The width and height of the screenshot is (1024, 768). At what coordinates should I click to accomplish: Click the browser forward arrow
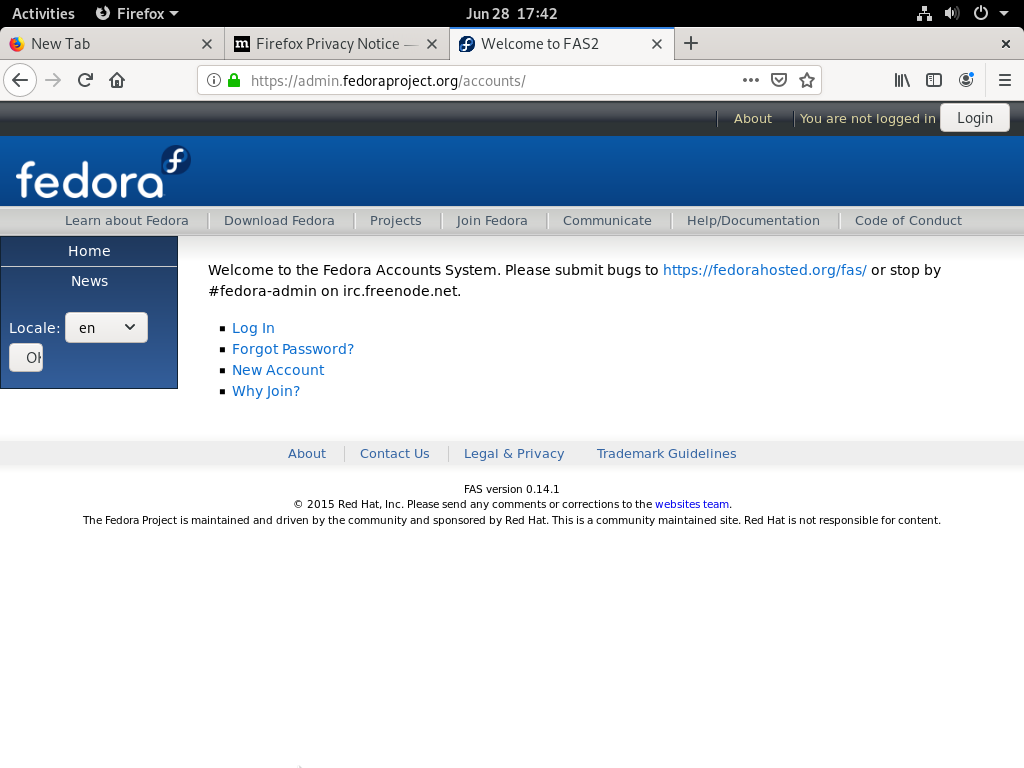(x=53, y=80)
